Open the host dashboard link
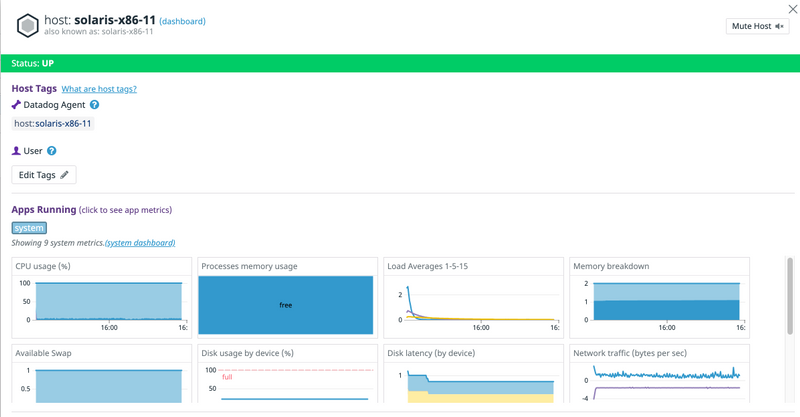Screen dimensions: 800x417 182,21
